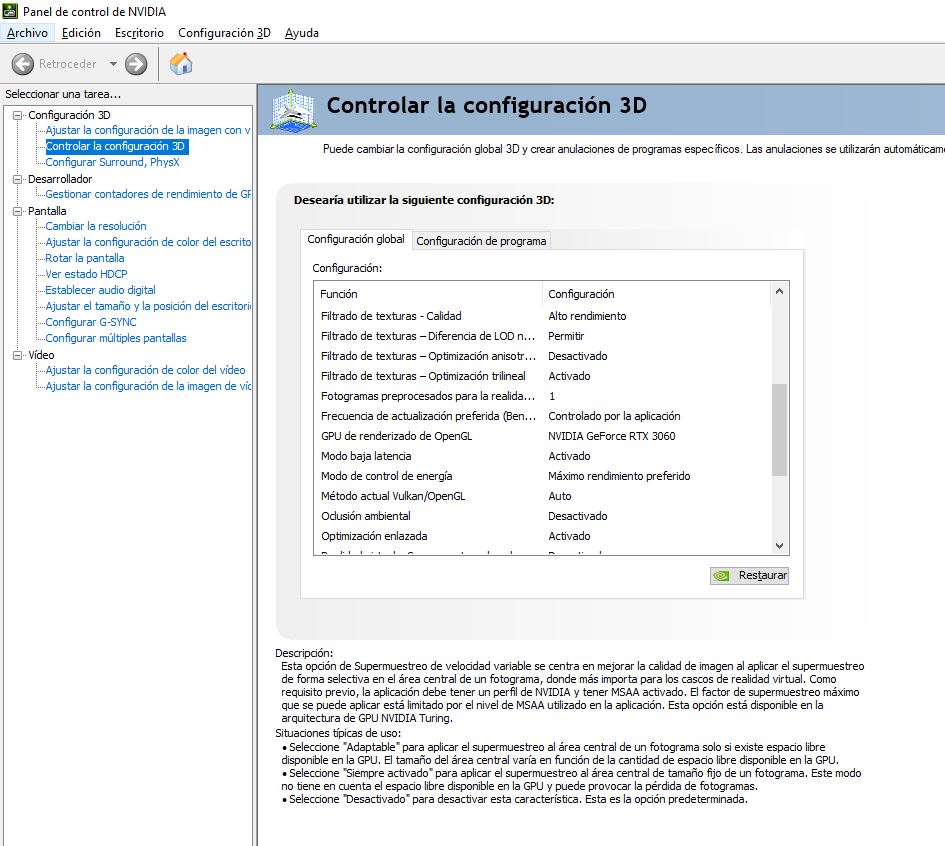This screenshot has height=846, width=945.
Task: Click the NVIDIA GeForce RTX 3060 value
Action: (612, 436)
